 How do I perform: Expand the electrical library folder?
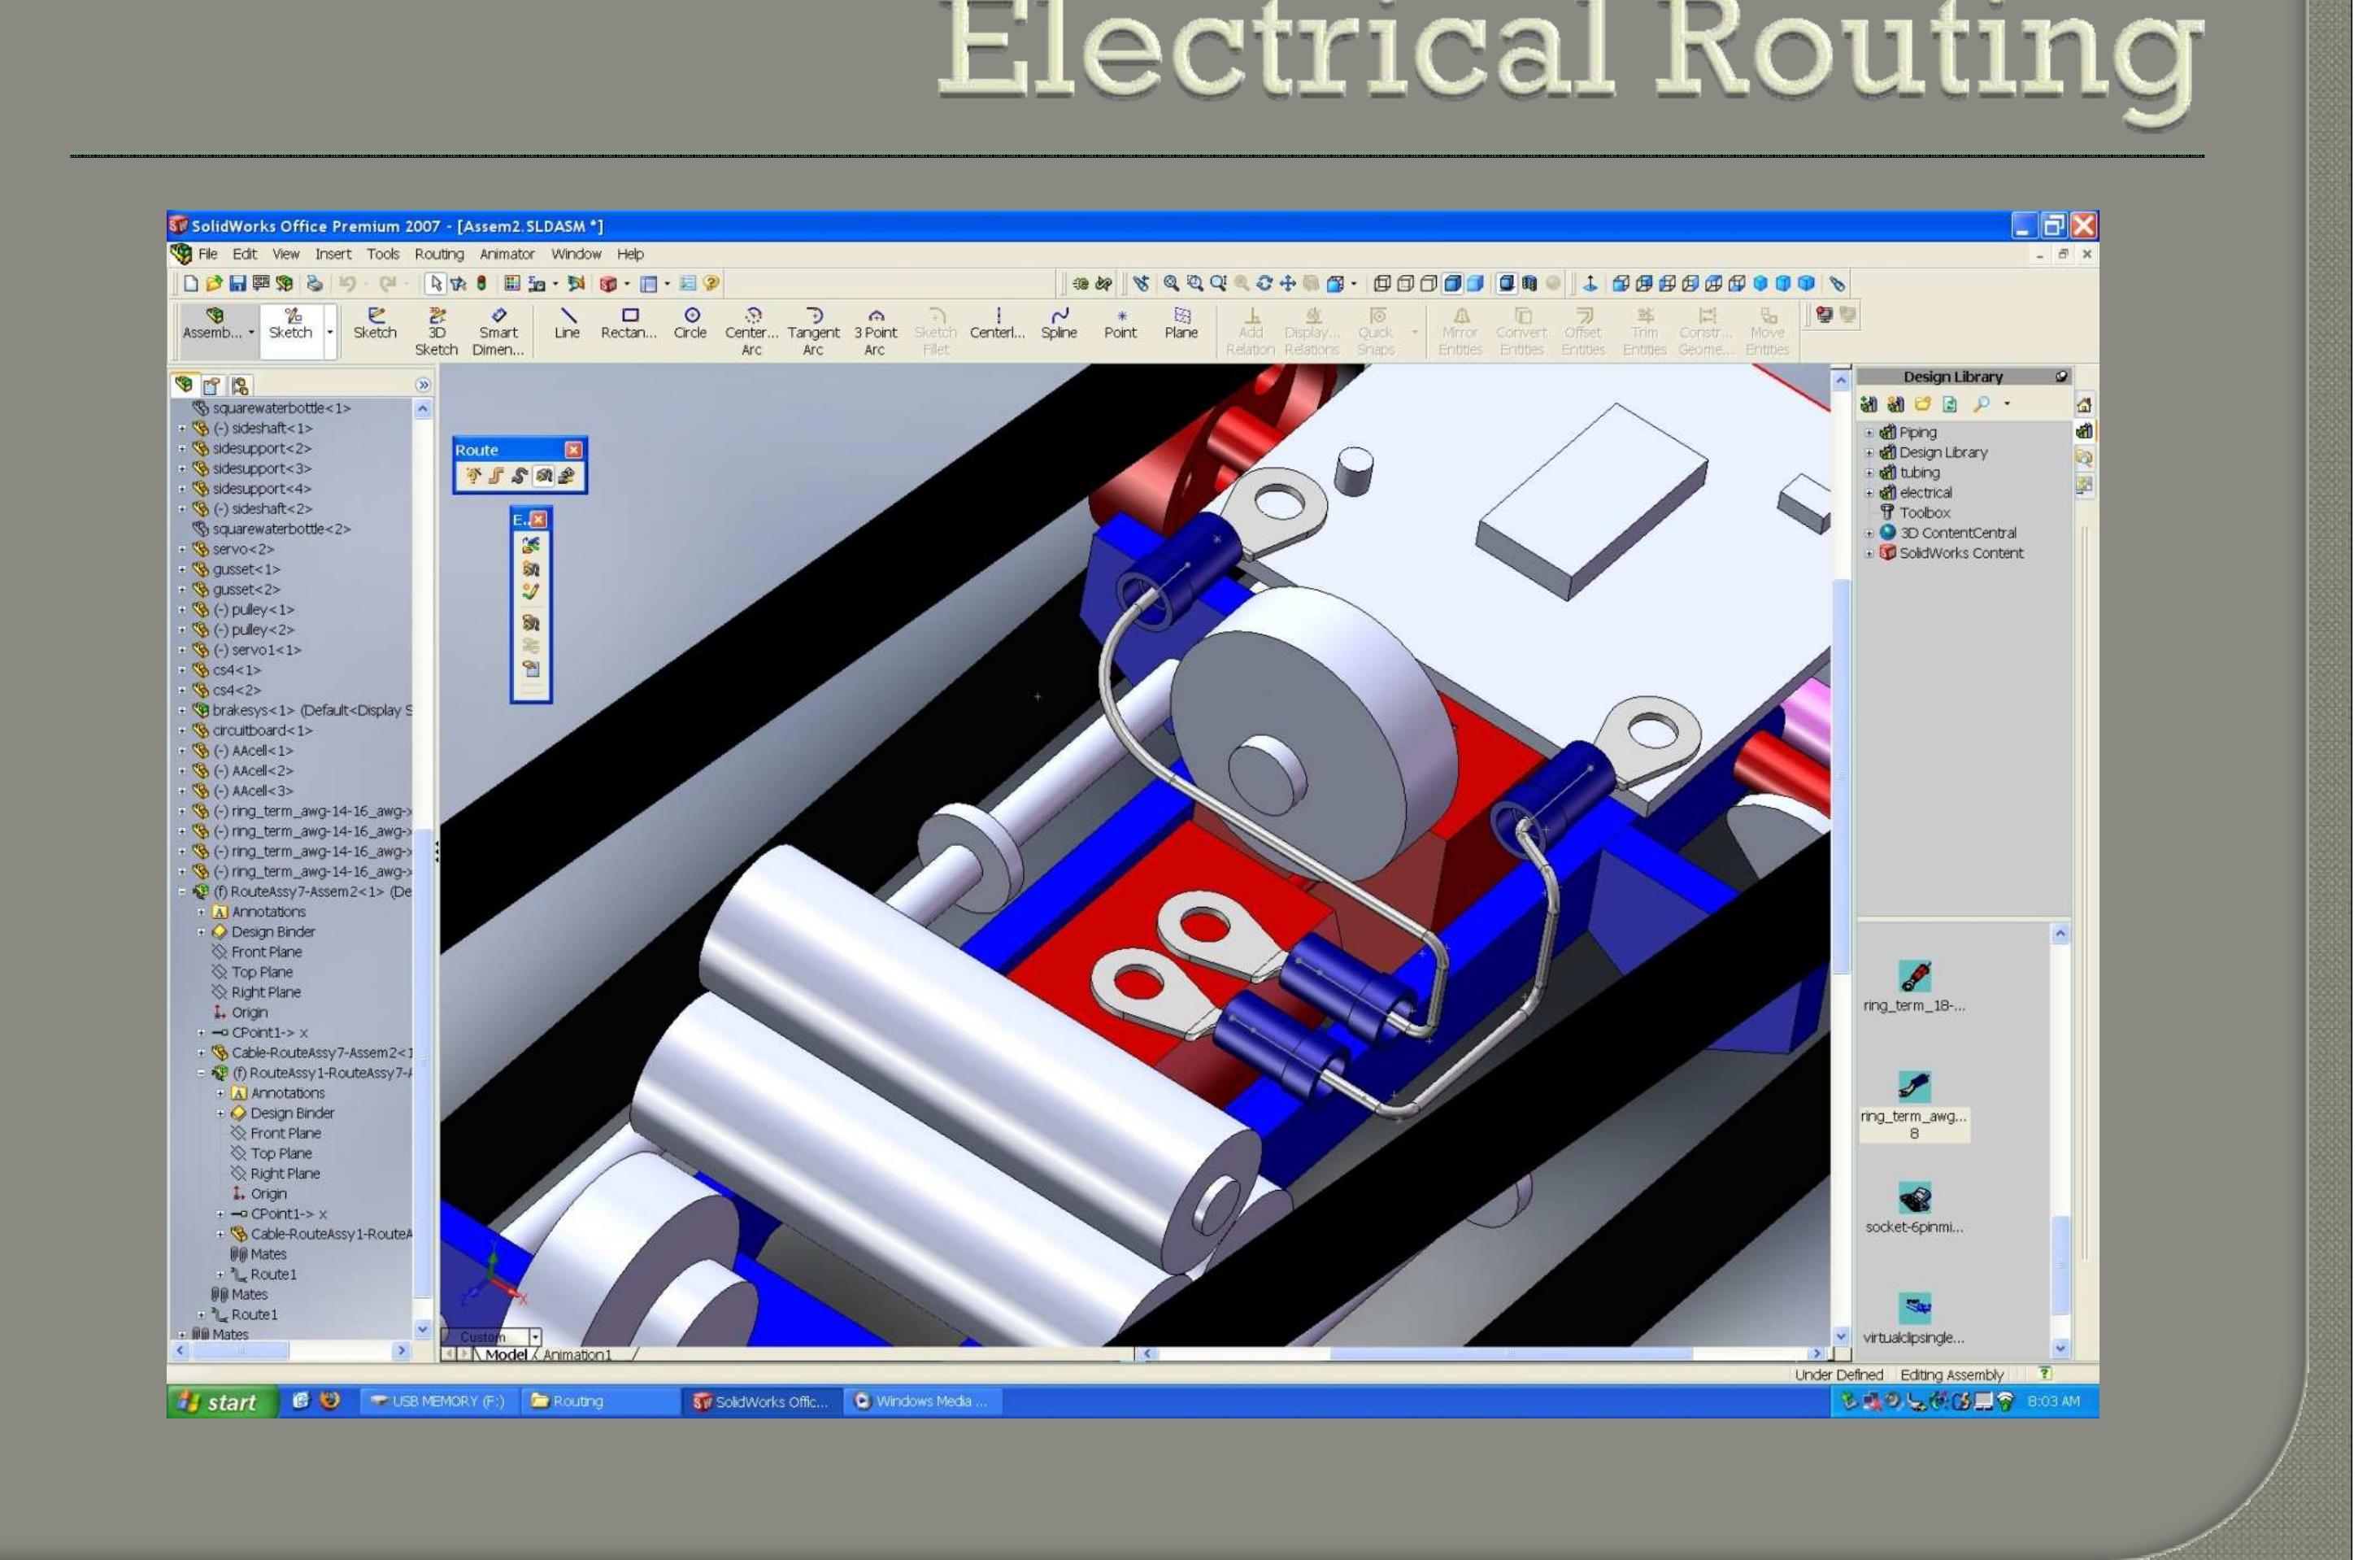click(1869, 493)
